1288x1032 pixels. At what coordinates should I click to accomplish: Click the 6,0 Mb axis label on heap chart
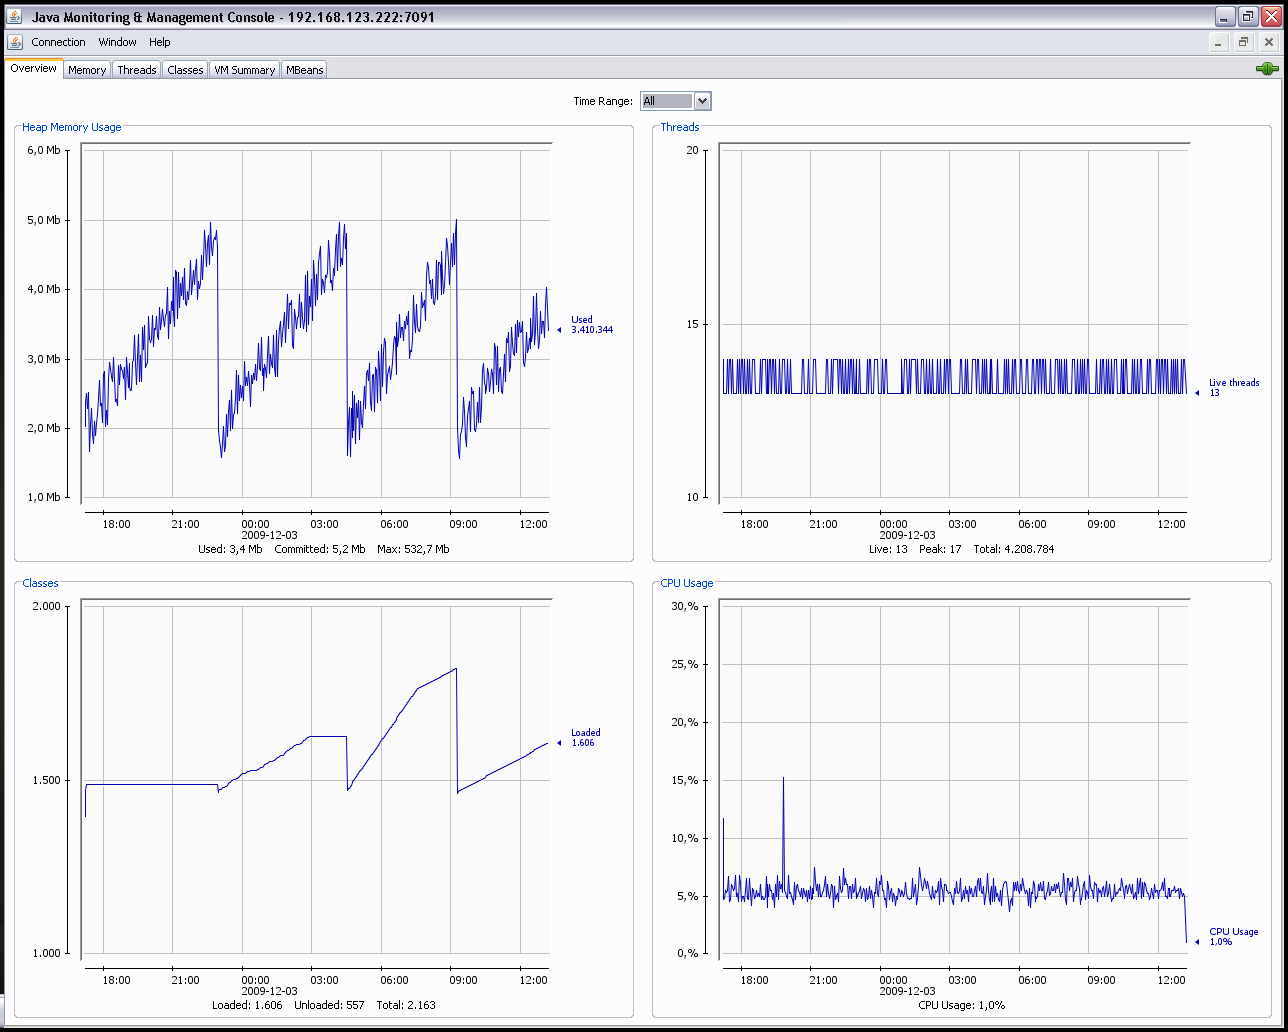point(43,150)
